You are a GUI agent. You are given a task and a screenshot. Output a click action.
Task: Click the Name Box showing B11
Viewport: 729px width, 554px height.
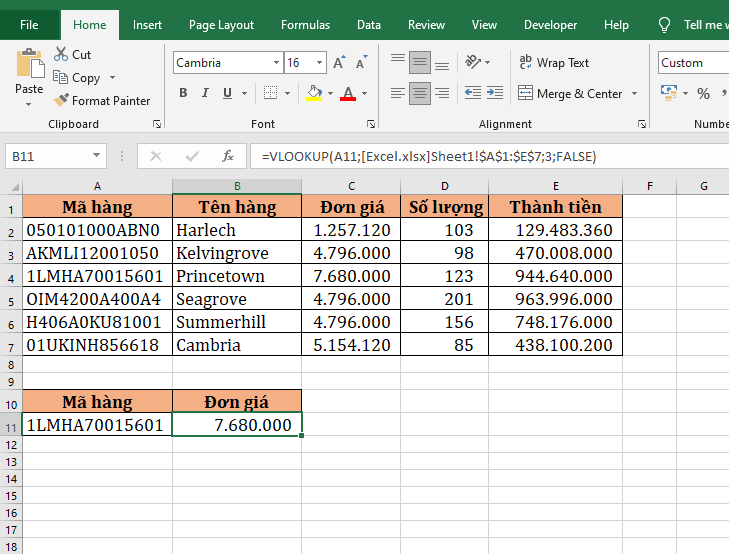click(x=46, y=156)
